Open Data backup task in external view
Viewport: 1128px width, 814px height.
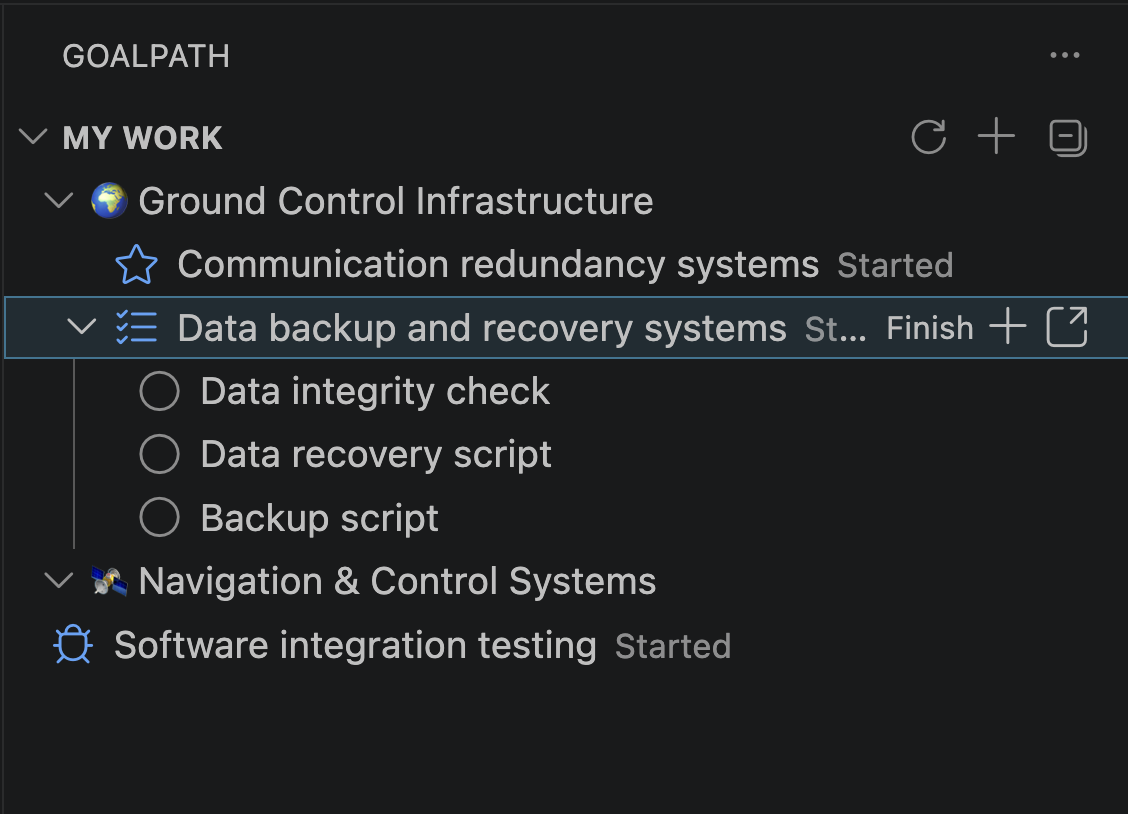point(1067,327)
